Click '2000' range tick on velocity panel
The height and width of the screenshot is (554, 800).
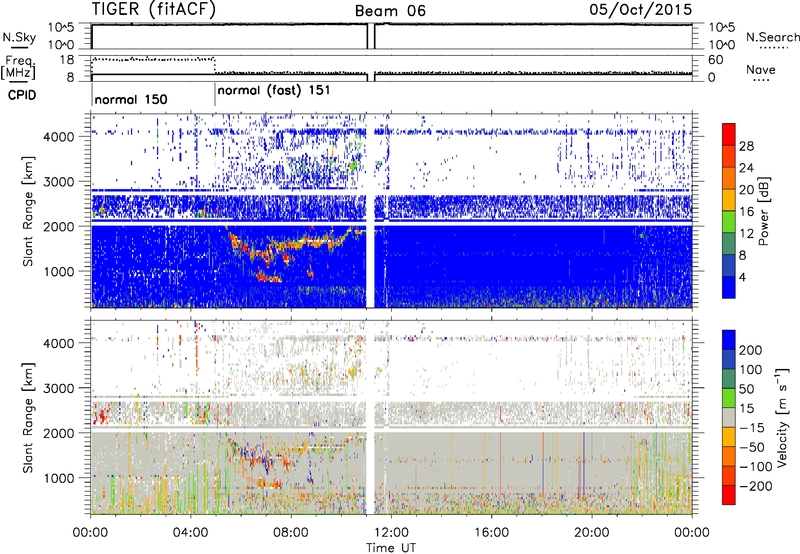click(59, 433)
